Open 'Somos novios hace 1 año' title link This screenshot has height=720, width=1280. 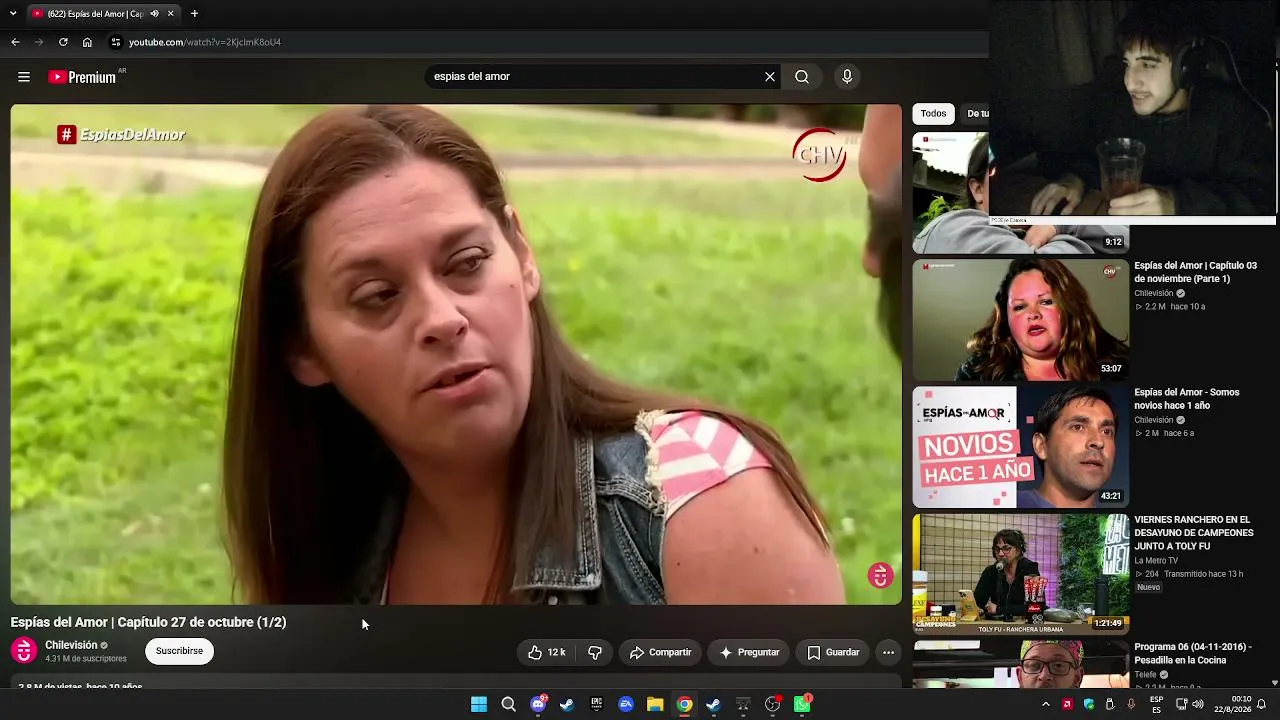1187,399
